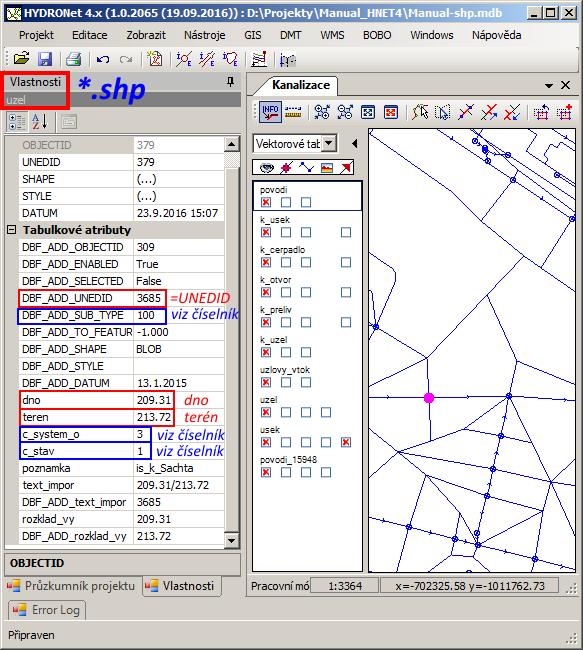Screen dimensions: 583x650
Task: Open the Zobrazit menu
Action: 146,35
